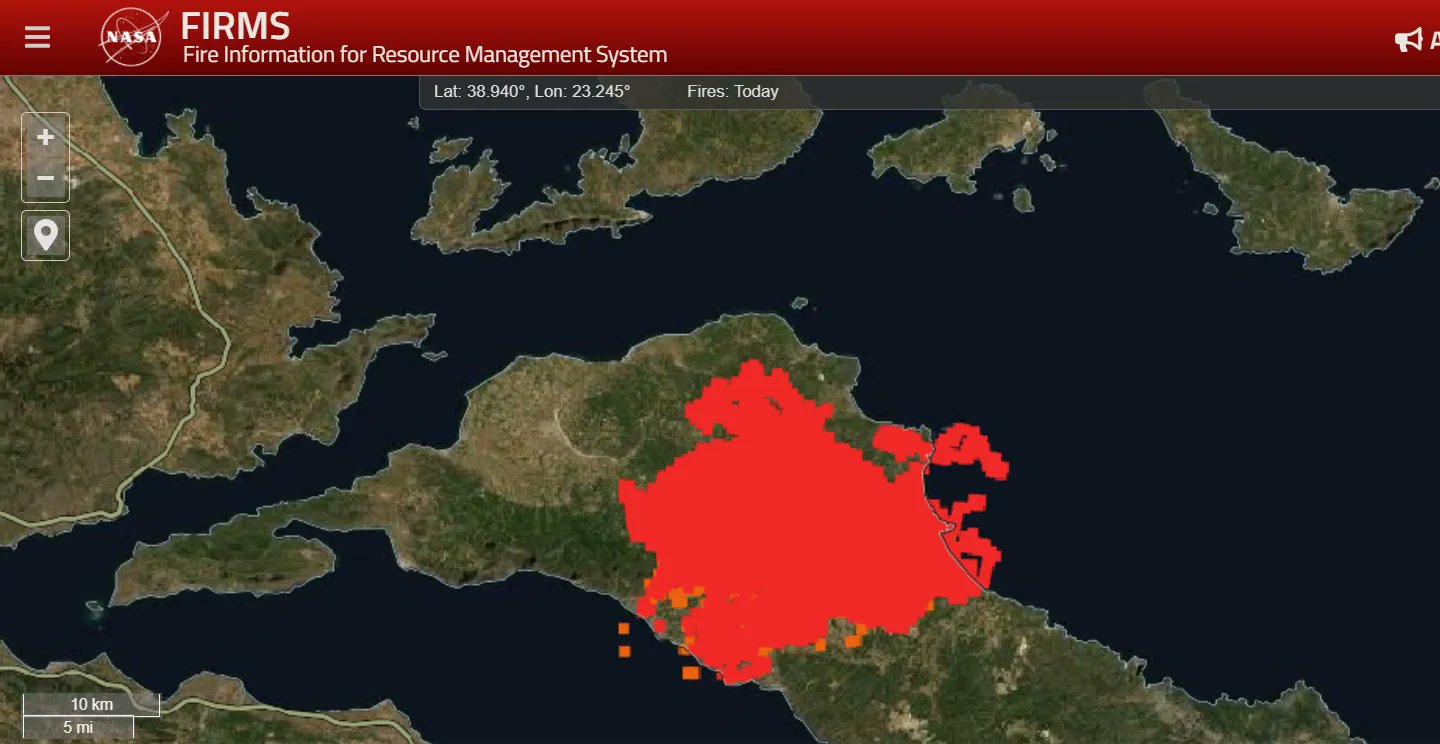Image resolution: width=1440 pixels, height=744 pixels.
Task: Select the Fires: Today time indicator
Action: coord(732,92)
